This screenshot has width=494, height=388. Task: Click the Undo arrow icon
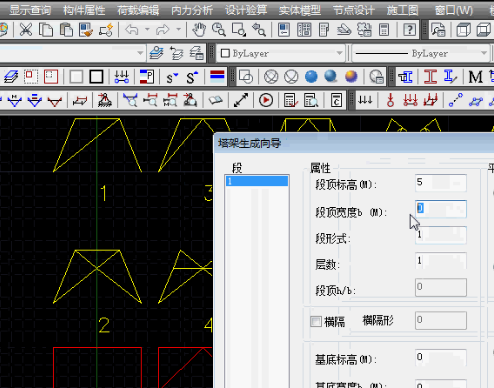point(132,30)
